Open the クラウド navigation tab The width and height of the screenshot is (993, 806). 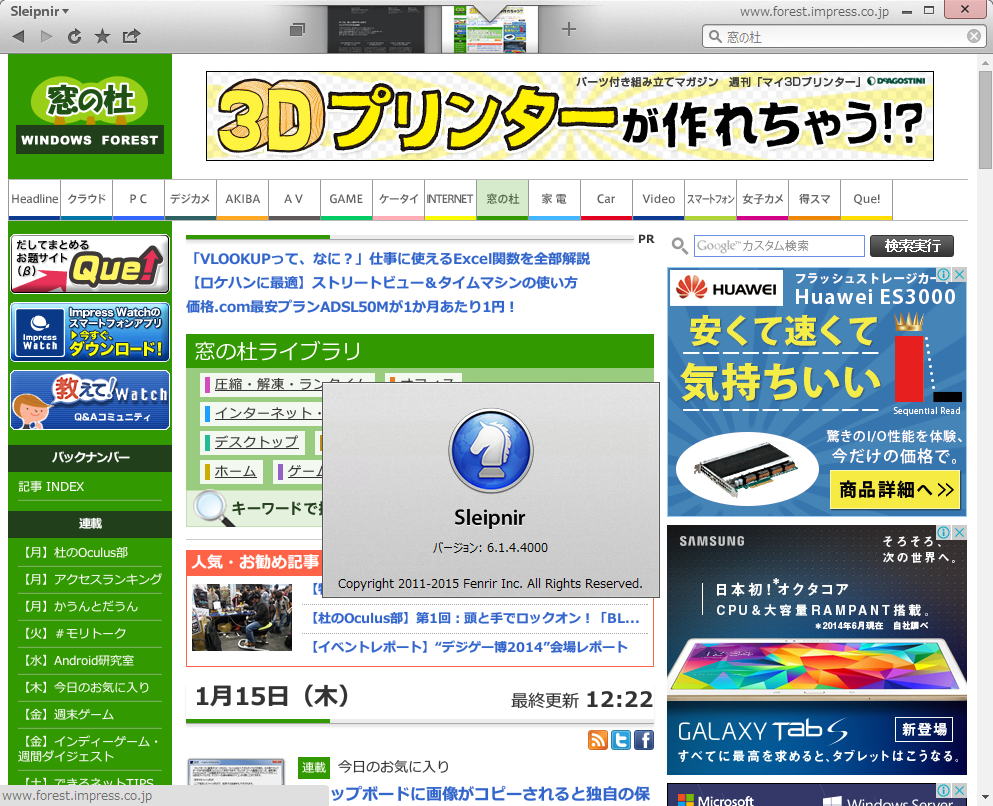click(x=87, y=199)
